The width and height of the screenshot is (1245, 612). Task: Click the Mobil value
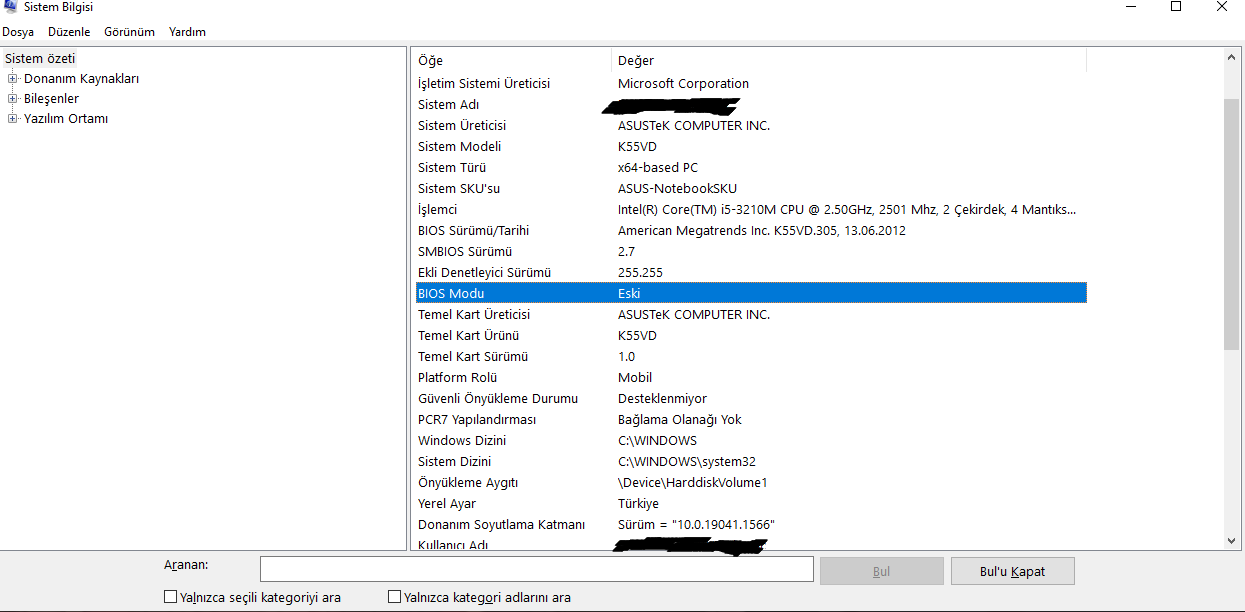pyautogui.click(x=635, y=377)
